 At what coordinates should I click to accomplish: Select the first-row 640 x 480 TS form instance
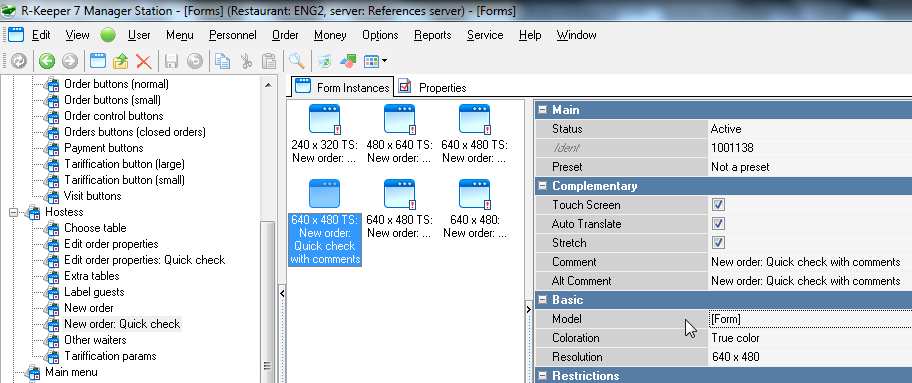(474, 134)
